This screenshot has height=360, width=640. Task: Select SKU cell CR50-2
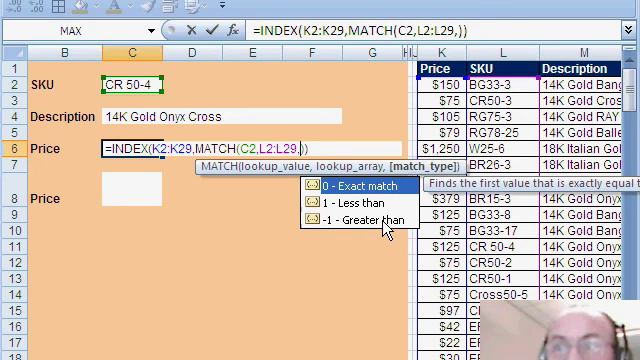[503, 262]
